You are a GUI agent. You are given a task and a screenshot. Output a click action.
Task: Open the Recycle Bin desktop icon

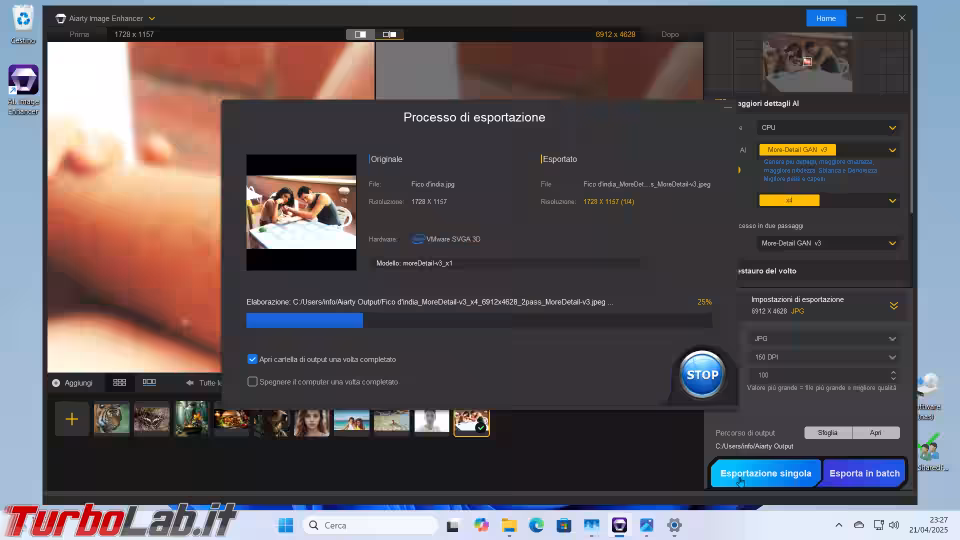pos(23,24)
